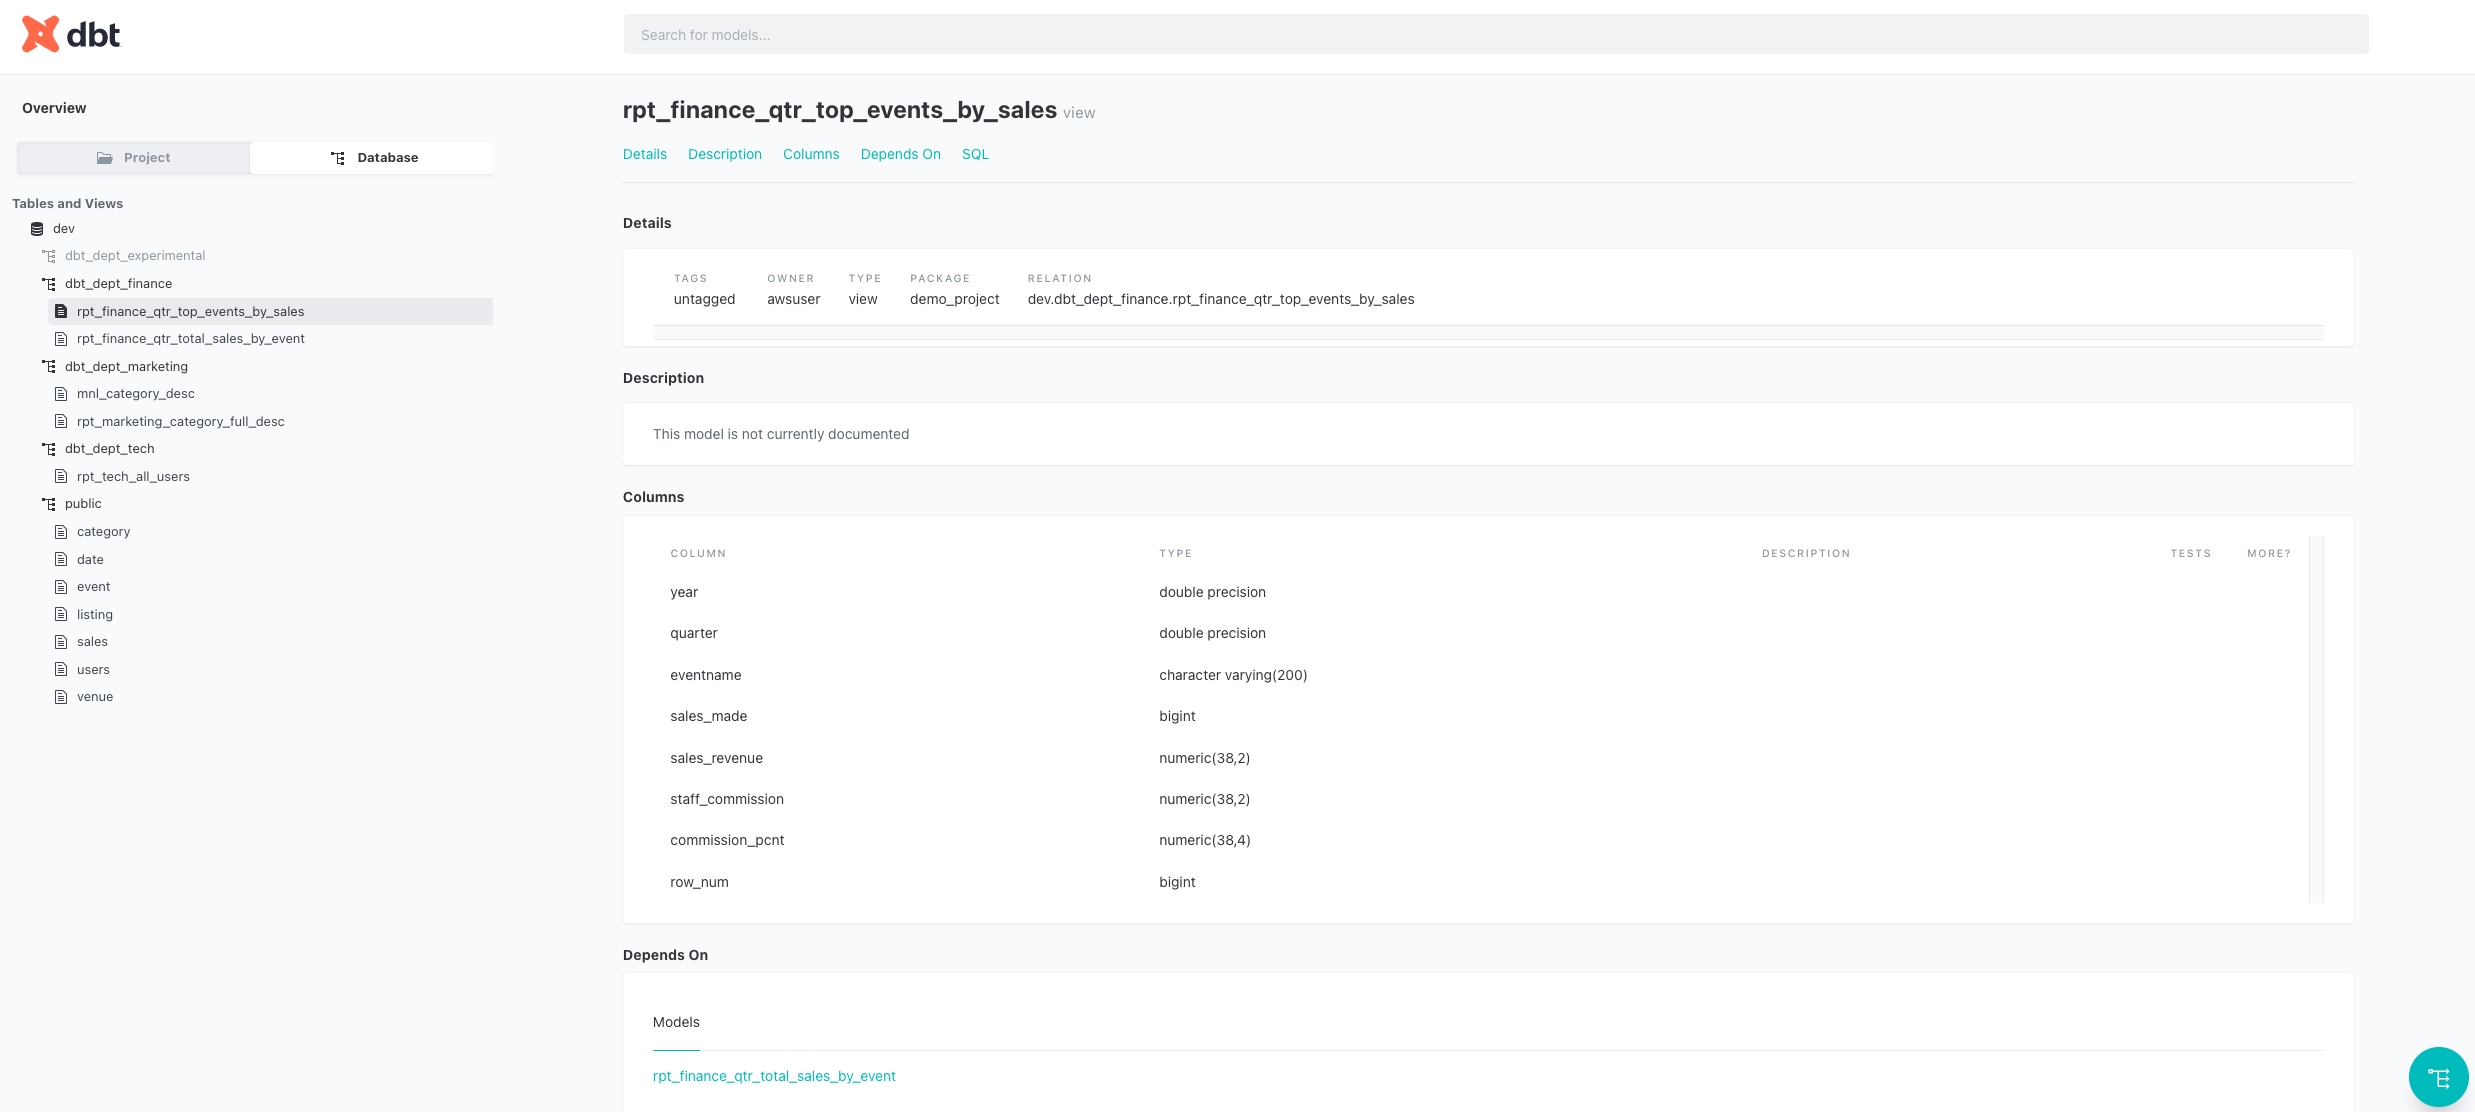Switch to the Database view
The height and width of the screenshot is (1112, 2475).
pos(388,157)
